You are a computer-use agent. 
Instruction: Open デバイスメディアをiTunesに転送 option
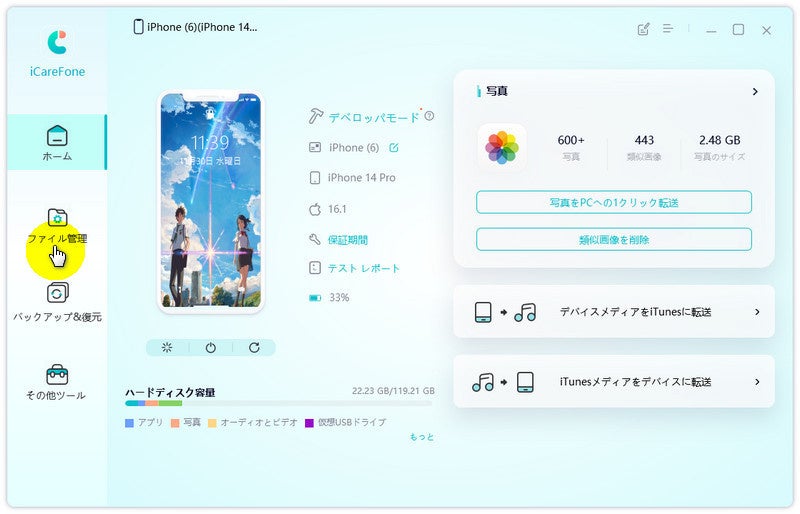click(x=614, y=311)
